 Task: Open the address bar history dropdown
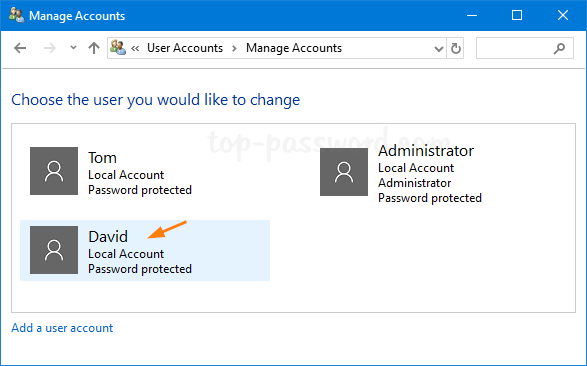pos(439,48)
